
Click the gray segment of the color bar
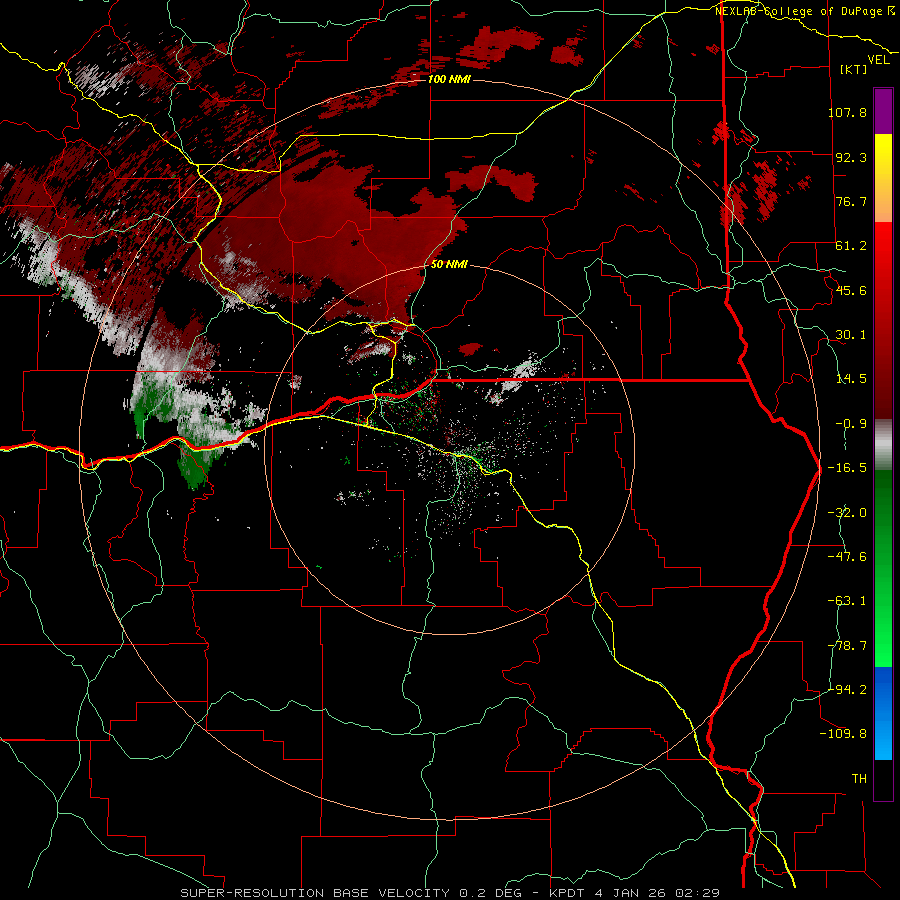pos(883,445)
